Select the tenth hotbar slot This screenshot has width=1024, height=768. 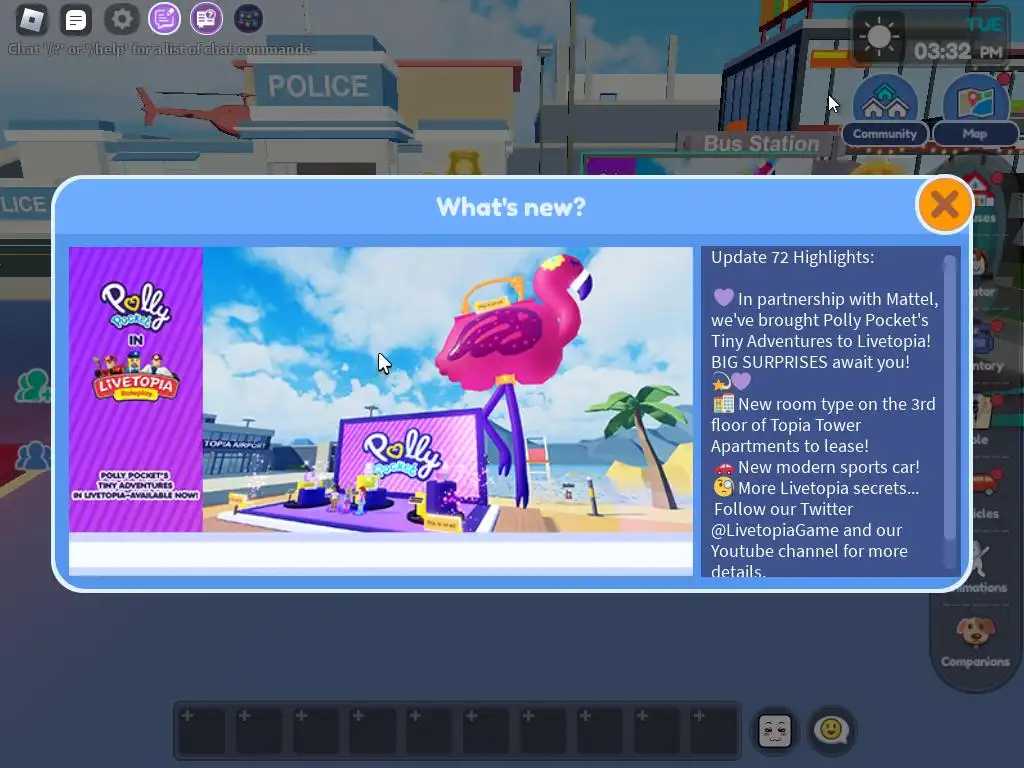[714, 731]
